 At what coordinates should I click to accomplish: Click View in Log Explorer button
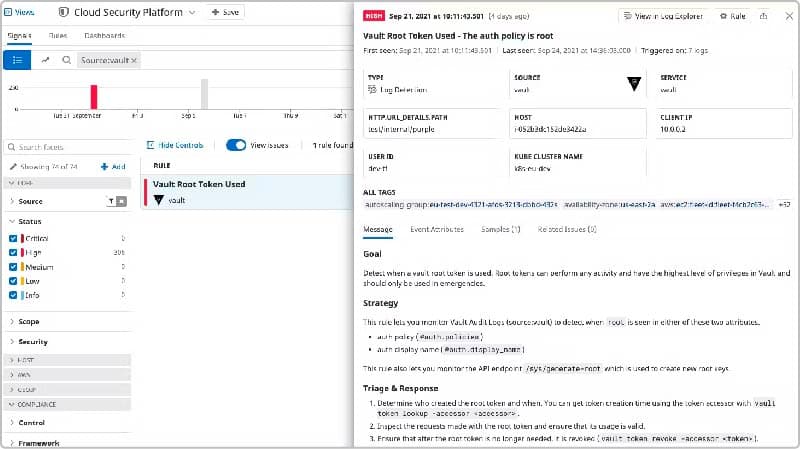(x=665, y=16)
